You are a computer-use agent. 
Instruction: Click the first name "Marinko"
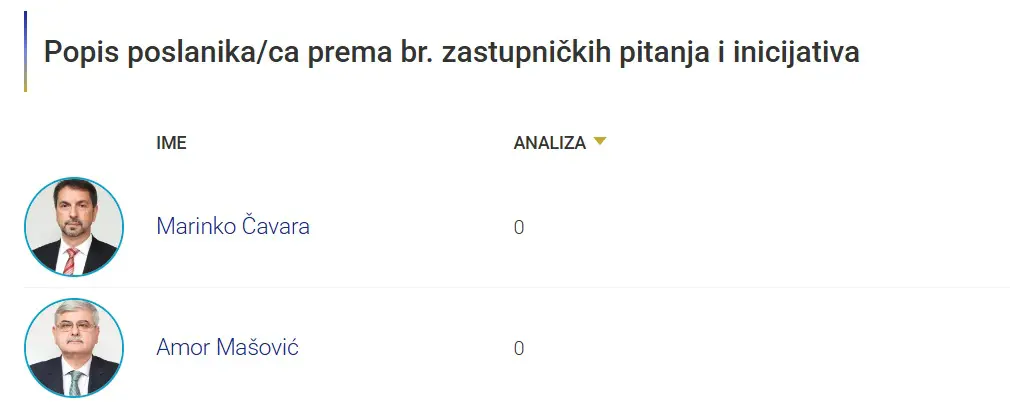pyautogui.click(x=197, y=227)
